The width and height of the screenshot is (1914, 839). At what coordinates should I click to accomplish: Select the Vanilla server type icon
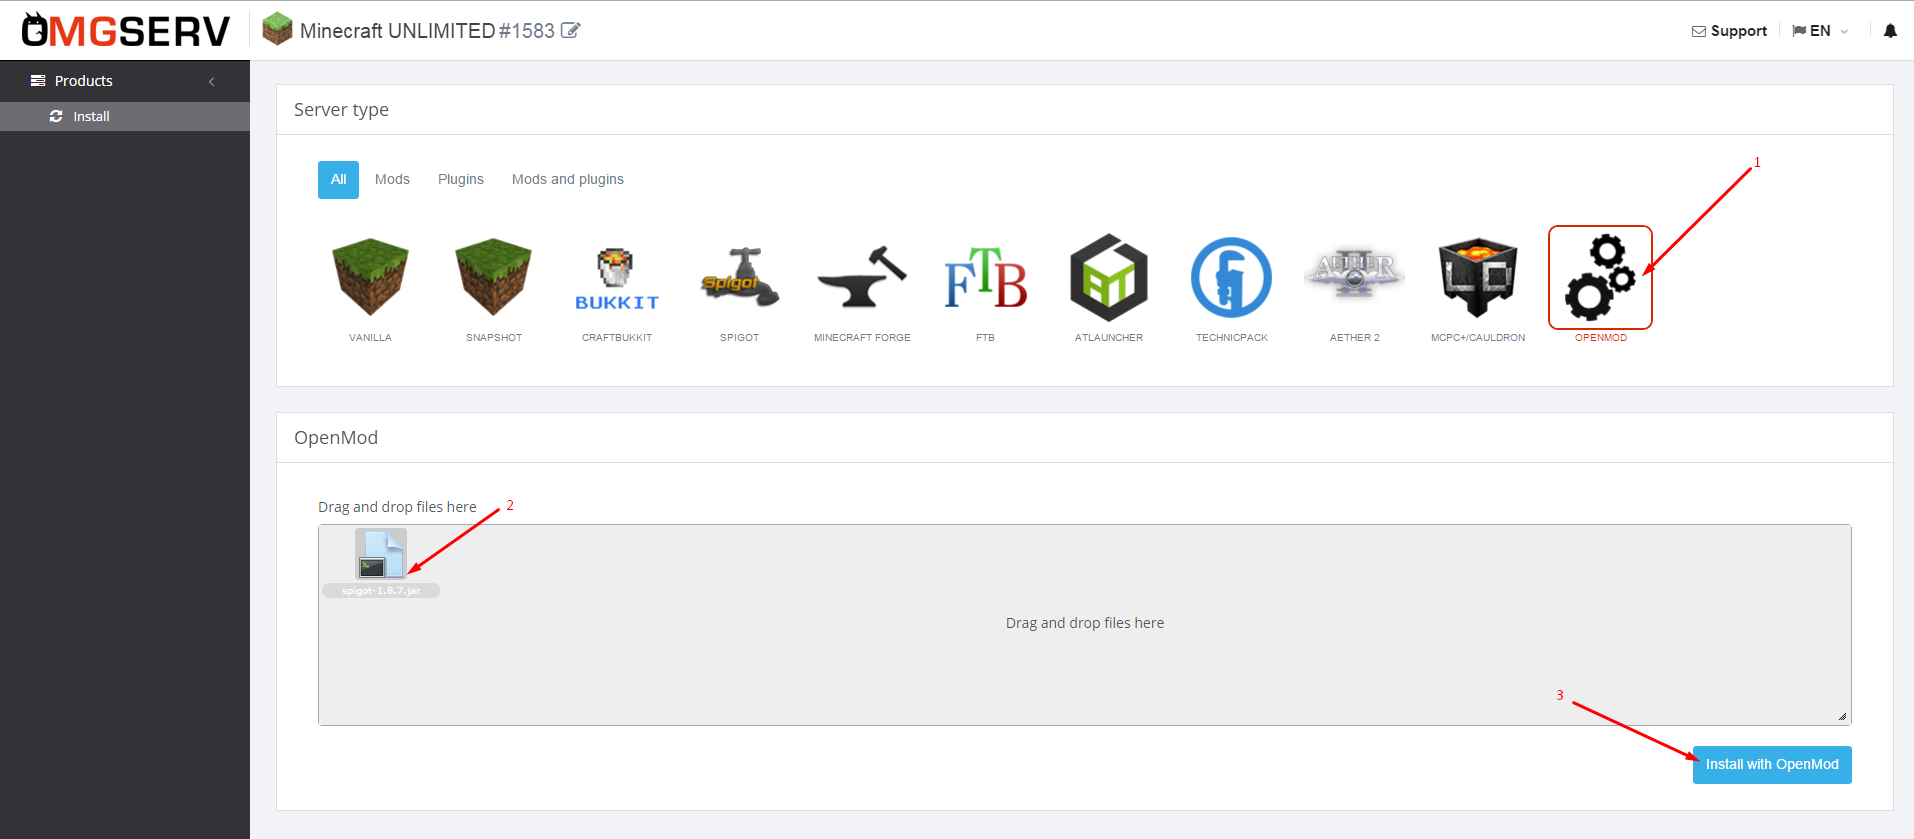pyautogui.click(x=370, y=277)
